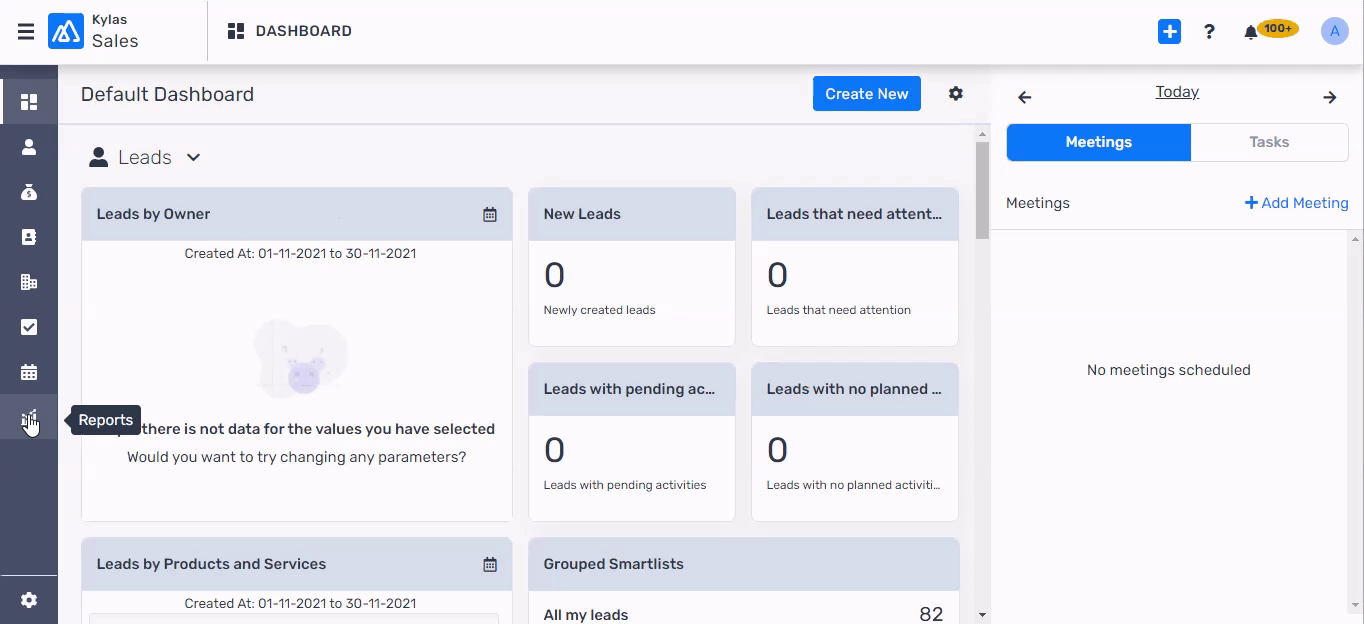The width and height of the screenshot is (1364, 624).
Task: Open Companies building icon in sidebar
Action: point(29,282)
